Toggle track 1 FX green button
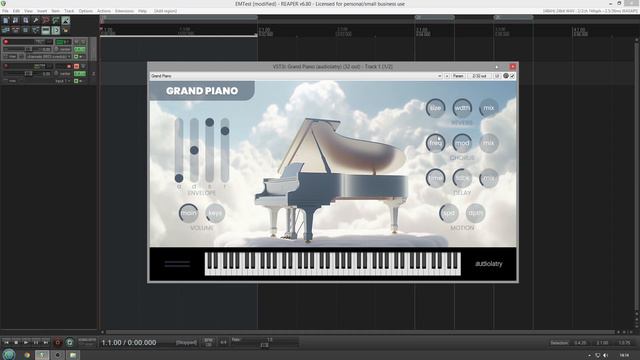Screen dimensions: 640x360 80,49
